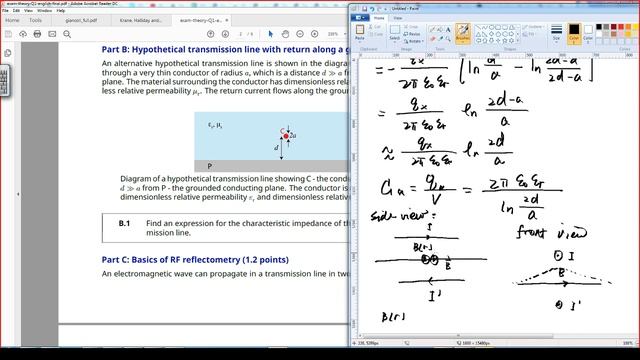Go to the next page with the down arrow
The height and width of the screenshot is (360, 640).
tap(225, 34)
